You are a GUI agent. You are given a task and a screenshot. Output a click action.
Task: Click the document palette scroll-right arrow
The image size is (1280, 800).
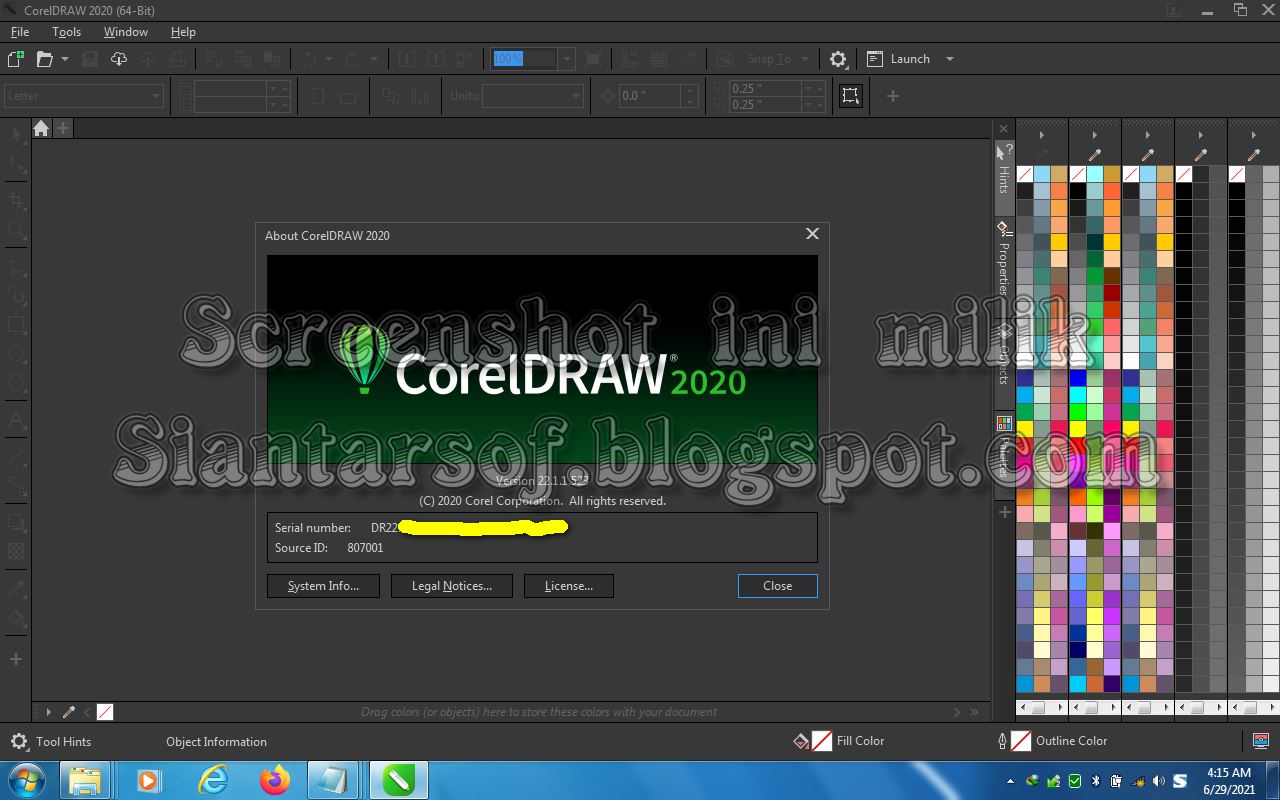pyautogui.click(x=957, y=712)
